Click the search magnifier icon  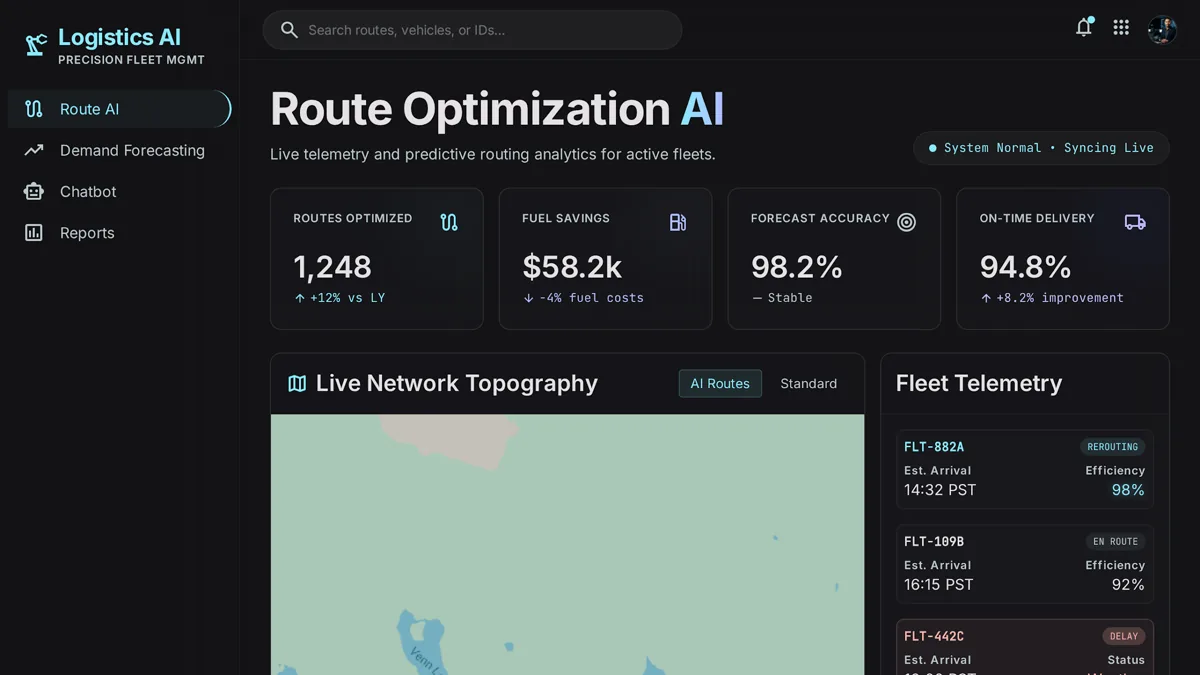coord(289,30)
